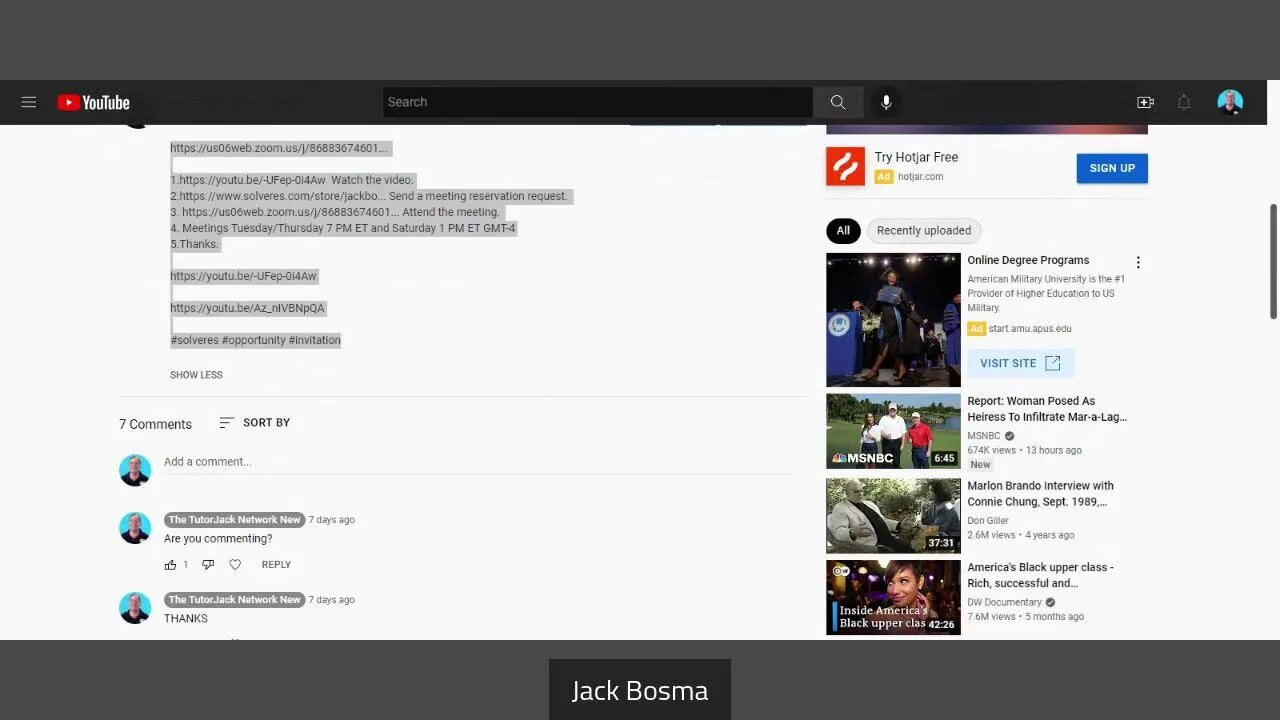Click the page vertical scrollbar thumb
The image size is (1280, 720).
[1273, 262]
